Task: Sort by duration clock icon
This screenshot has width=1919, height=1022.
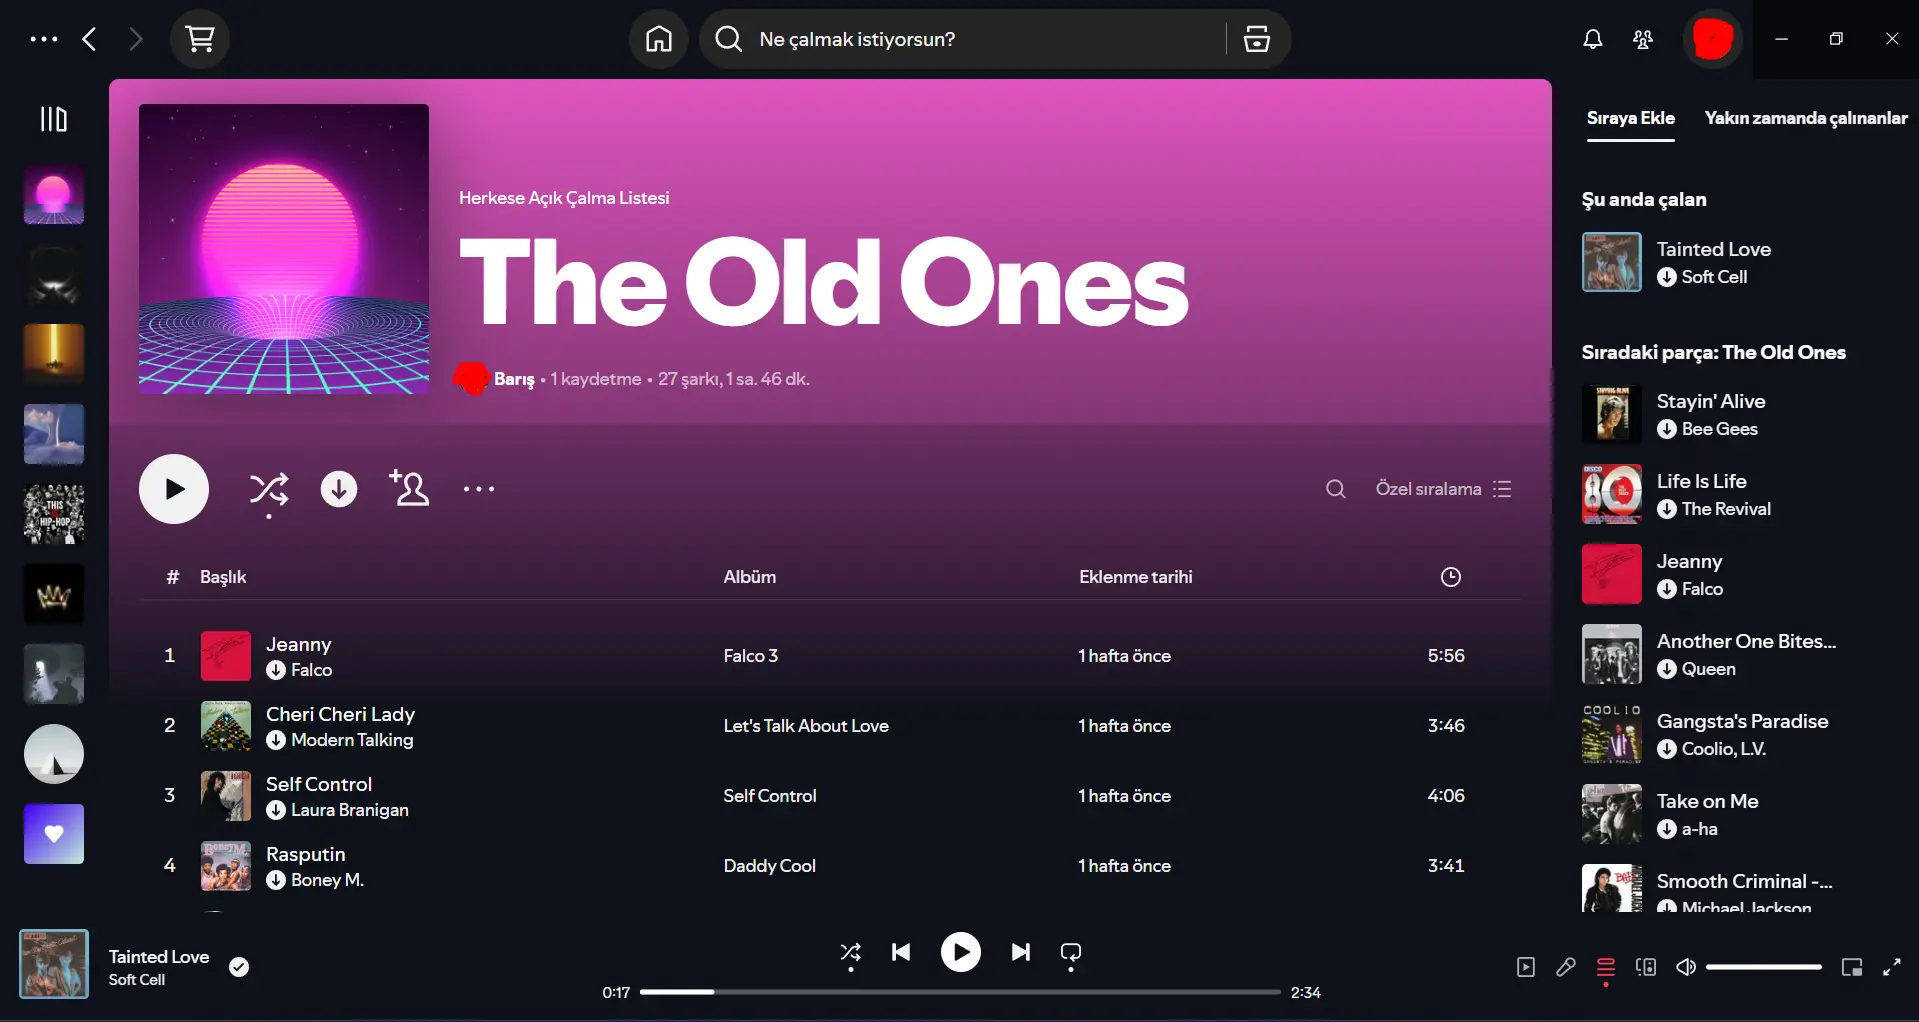Action: (1450, 577)
